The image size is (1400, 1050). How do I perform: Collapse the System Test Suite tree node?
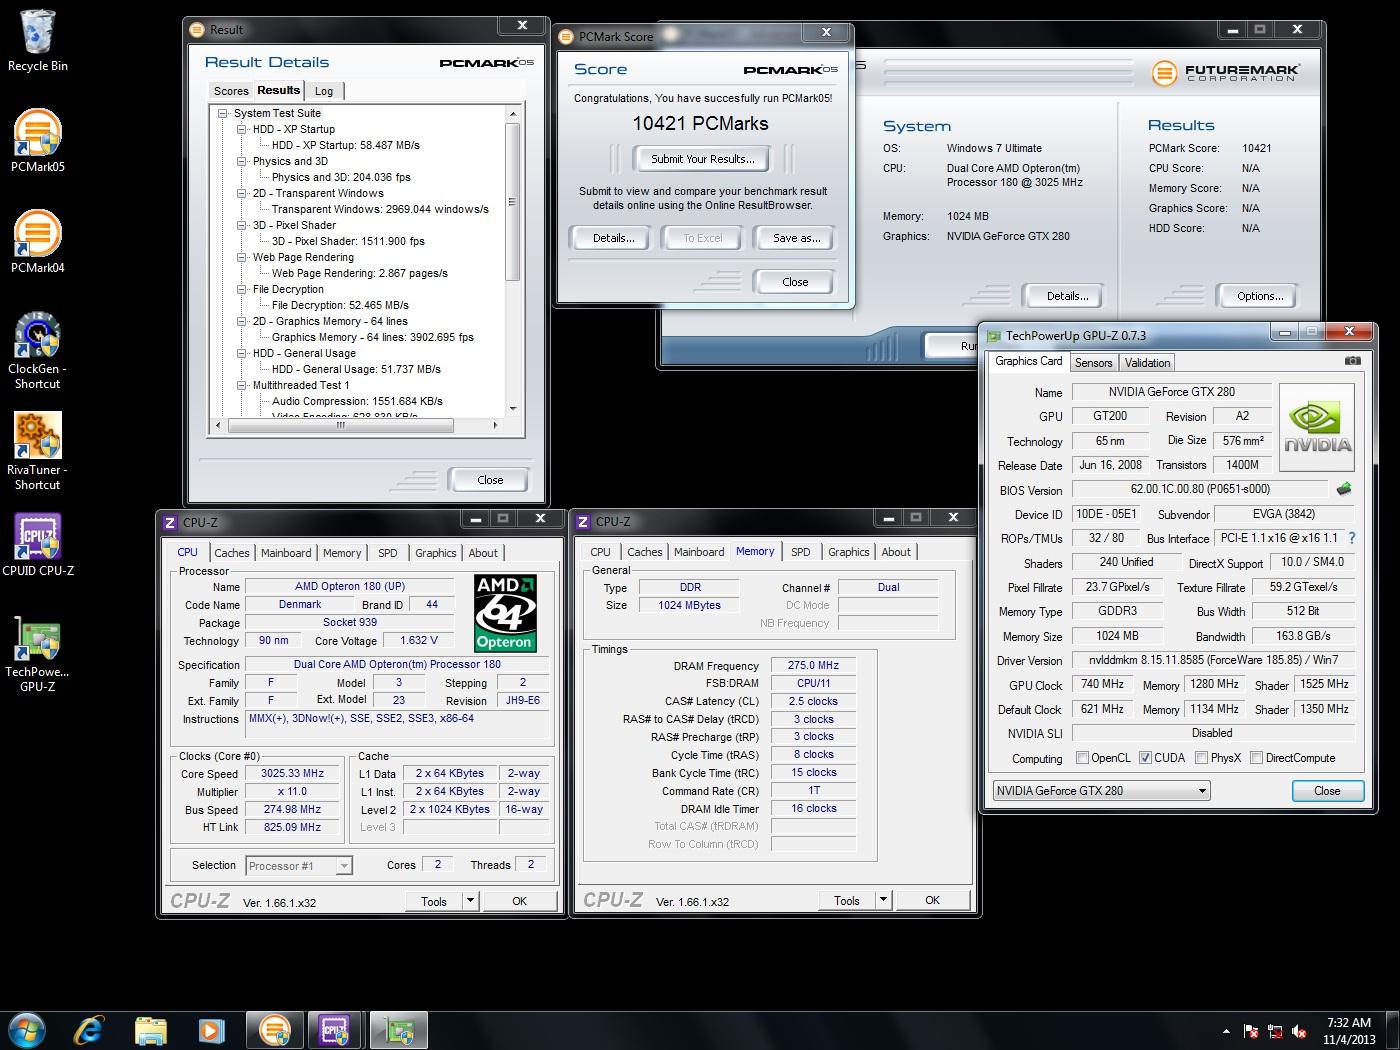point(224,113)
